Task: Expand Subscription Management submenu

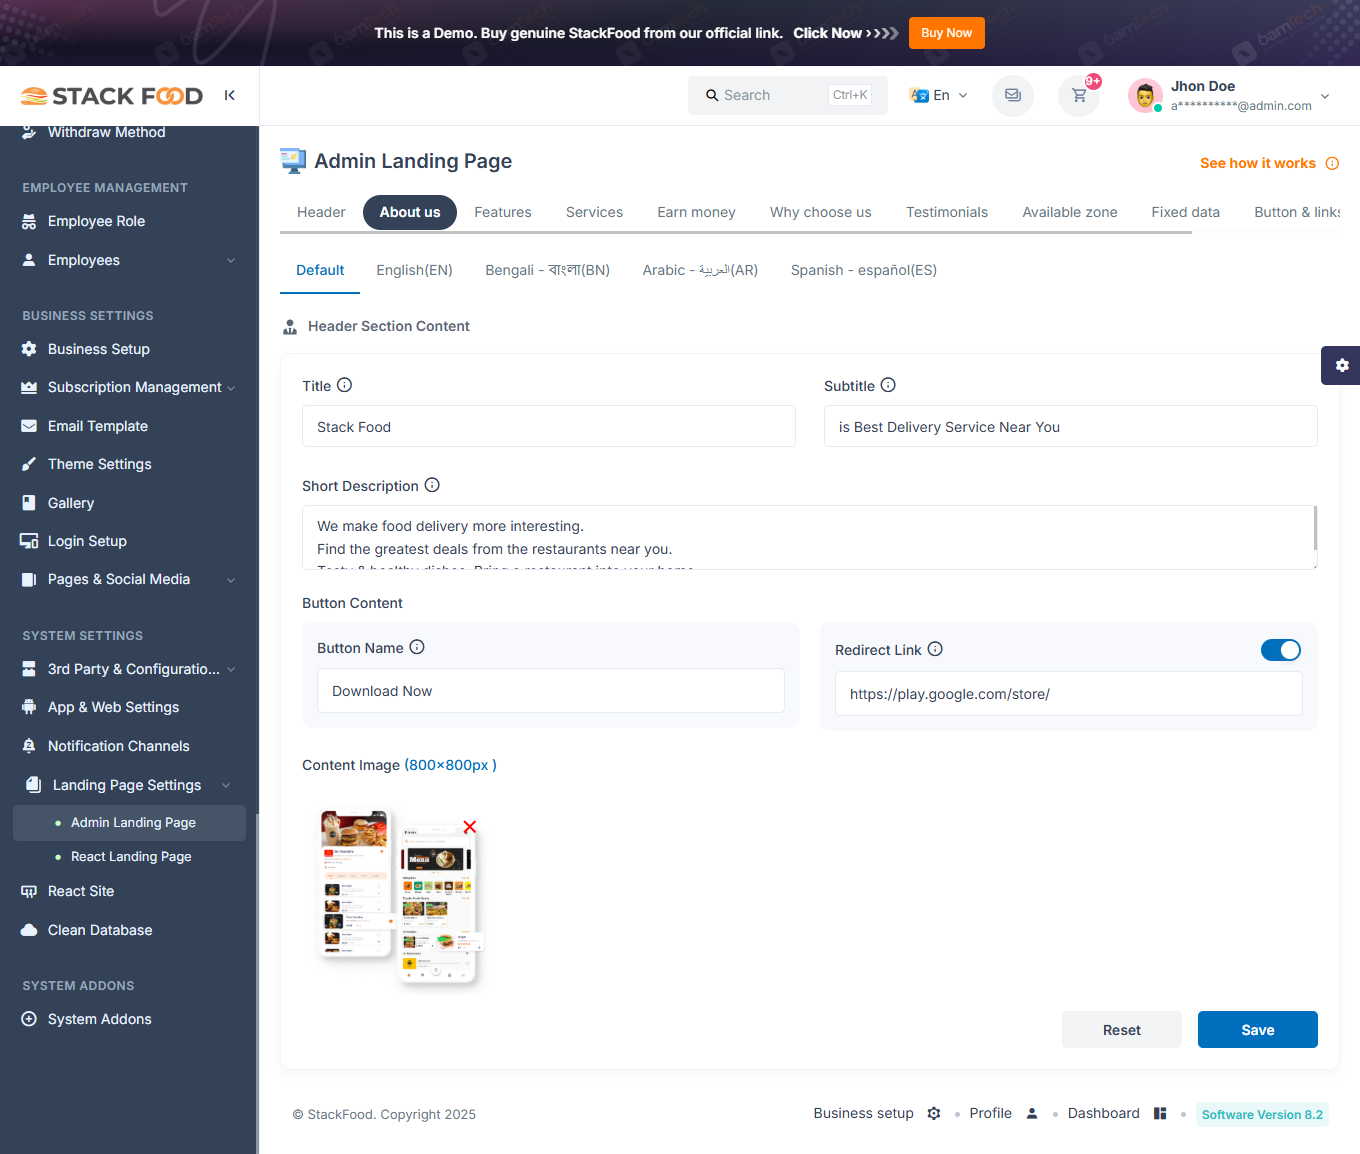Action: pos(231,388)
